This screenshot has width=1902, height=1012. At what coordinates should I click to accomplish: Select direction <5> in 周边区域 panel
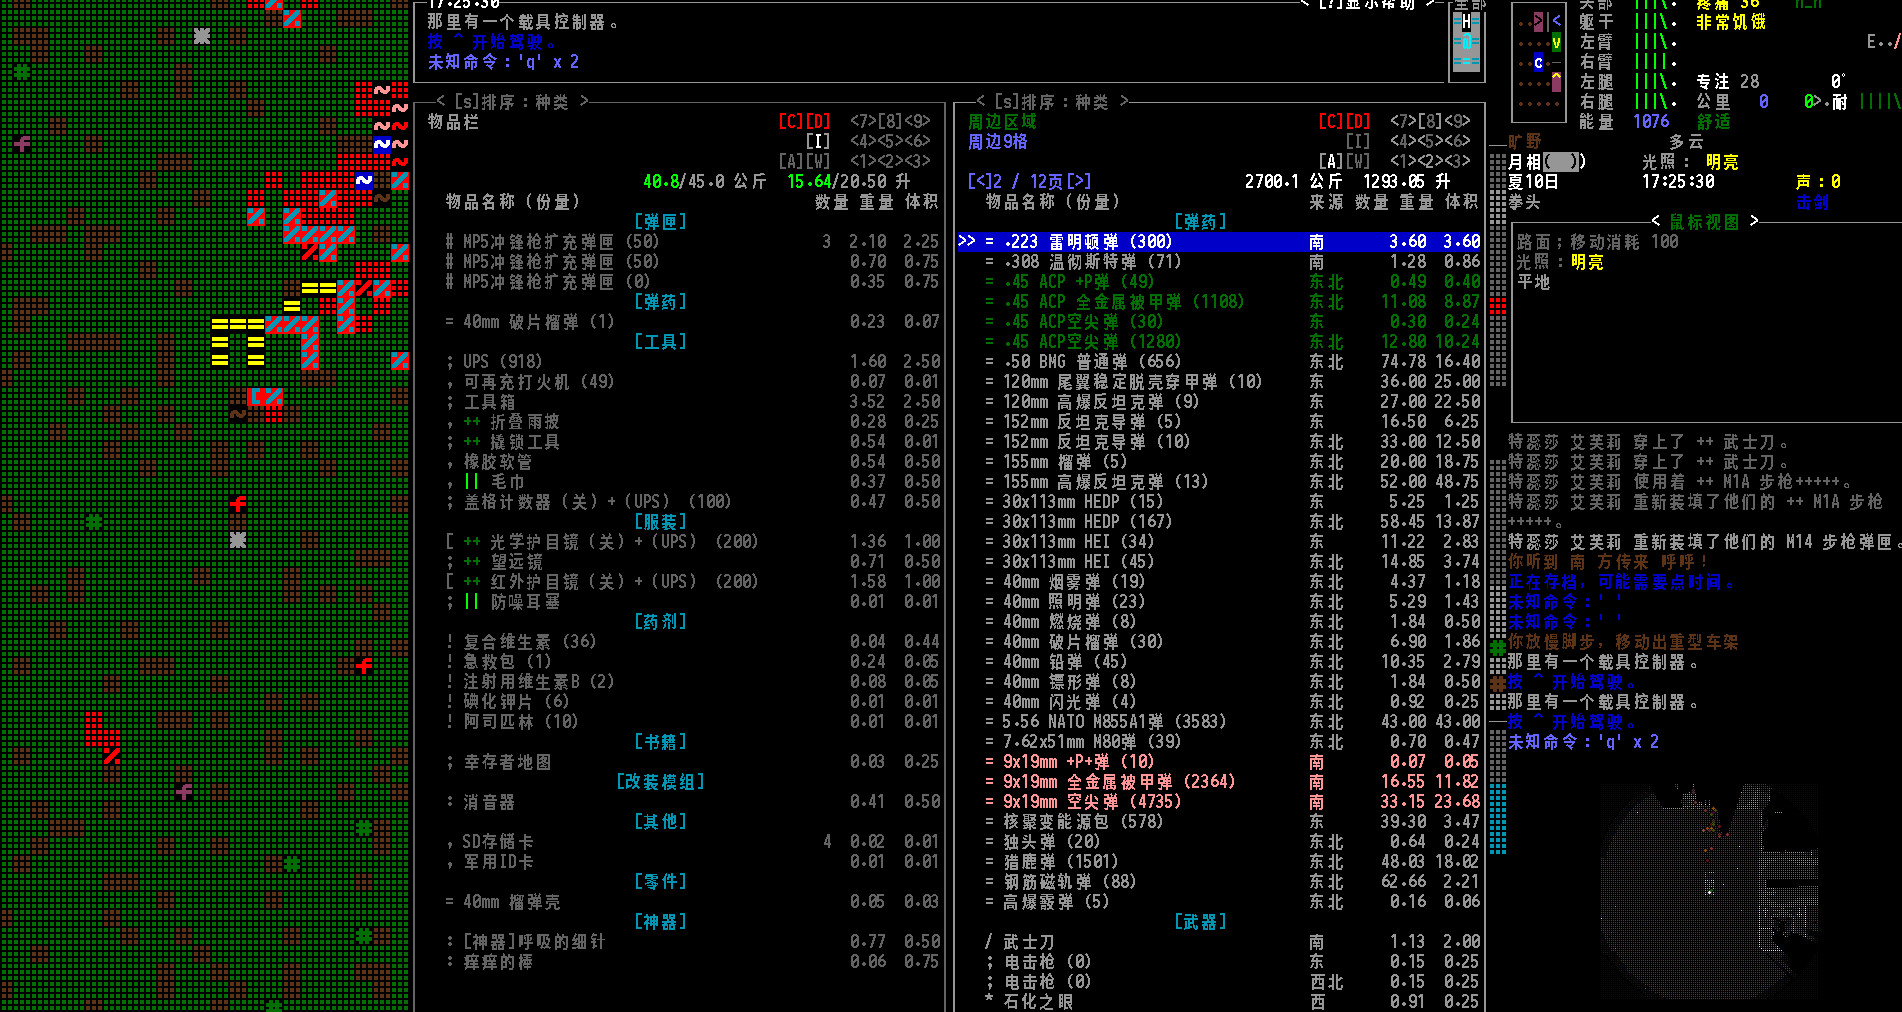click(x=1430, y=142)
